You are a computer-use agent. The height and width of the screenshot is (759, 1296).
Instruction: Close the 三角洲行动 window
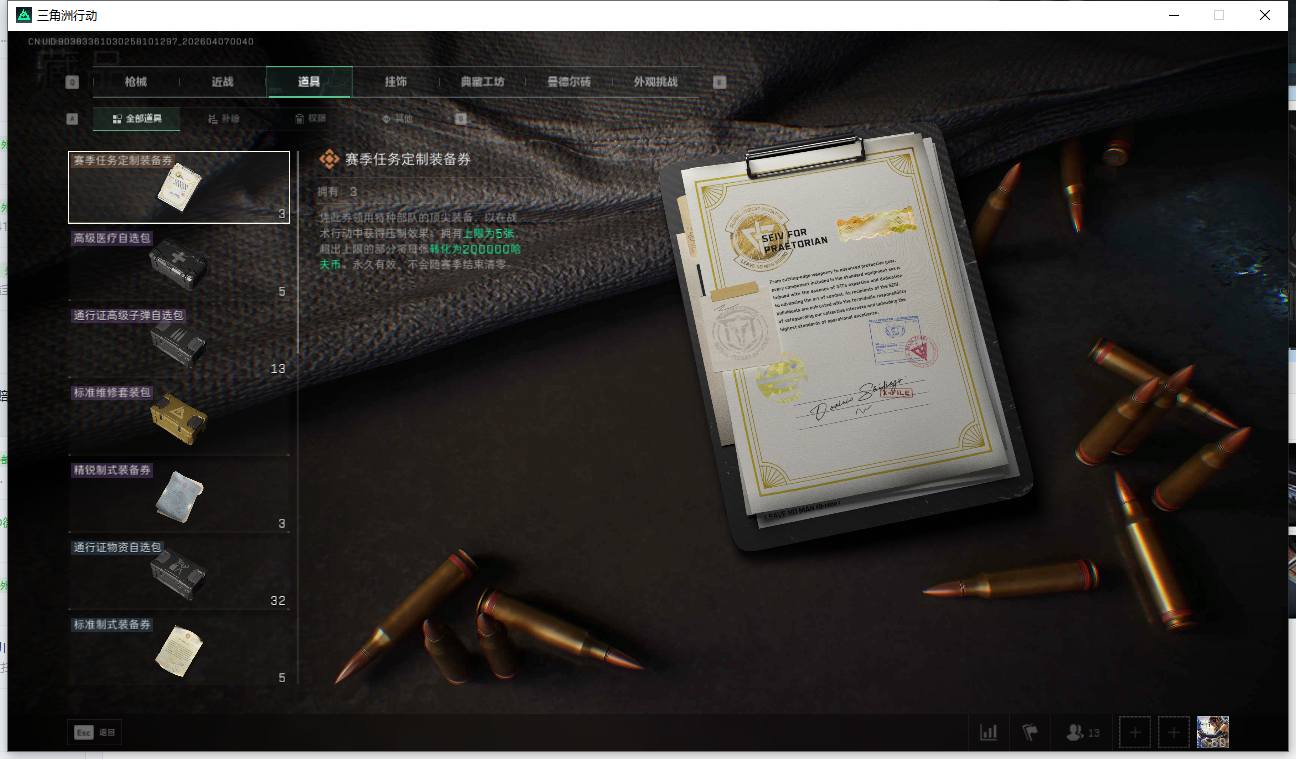pos(1265,15)
